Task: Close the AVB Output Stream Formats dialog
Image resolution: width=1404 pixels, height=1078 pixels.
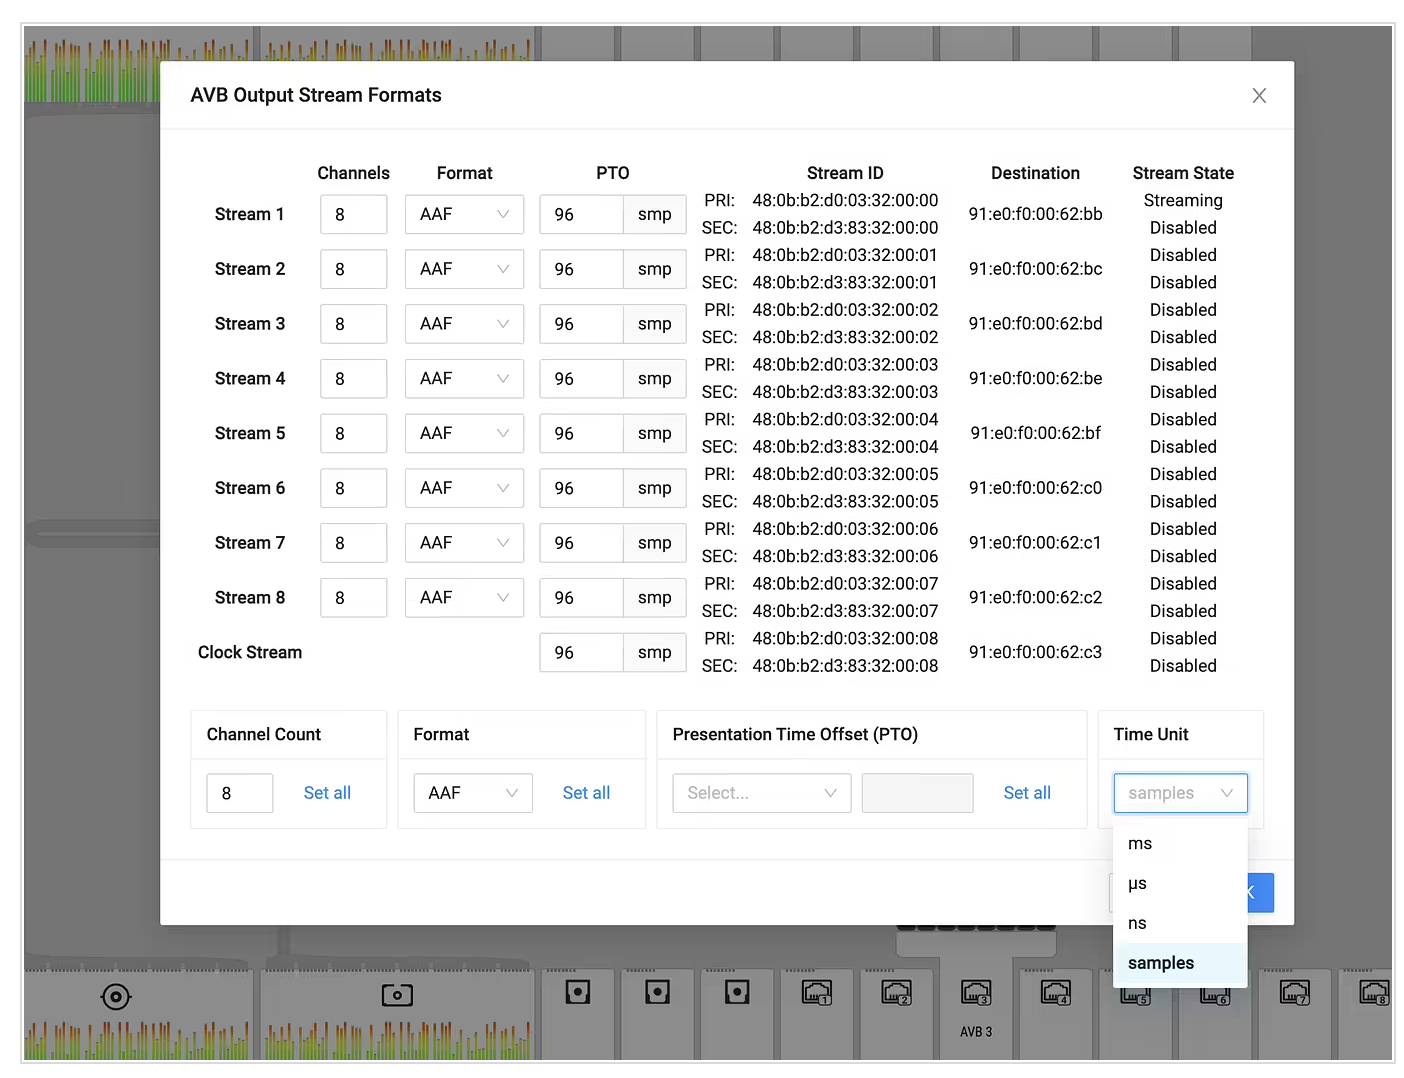Action: click(1259, 95)
